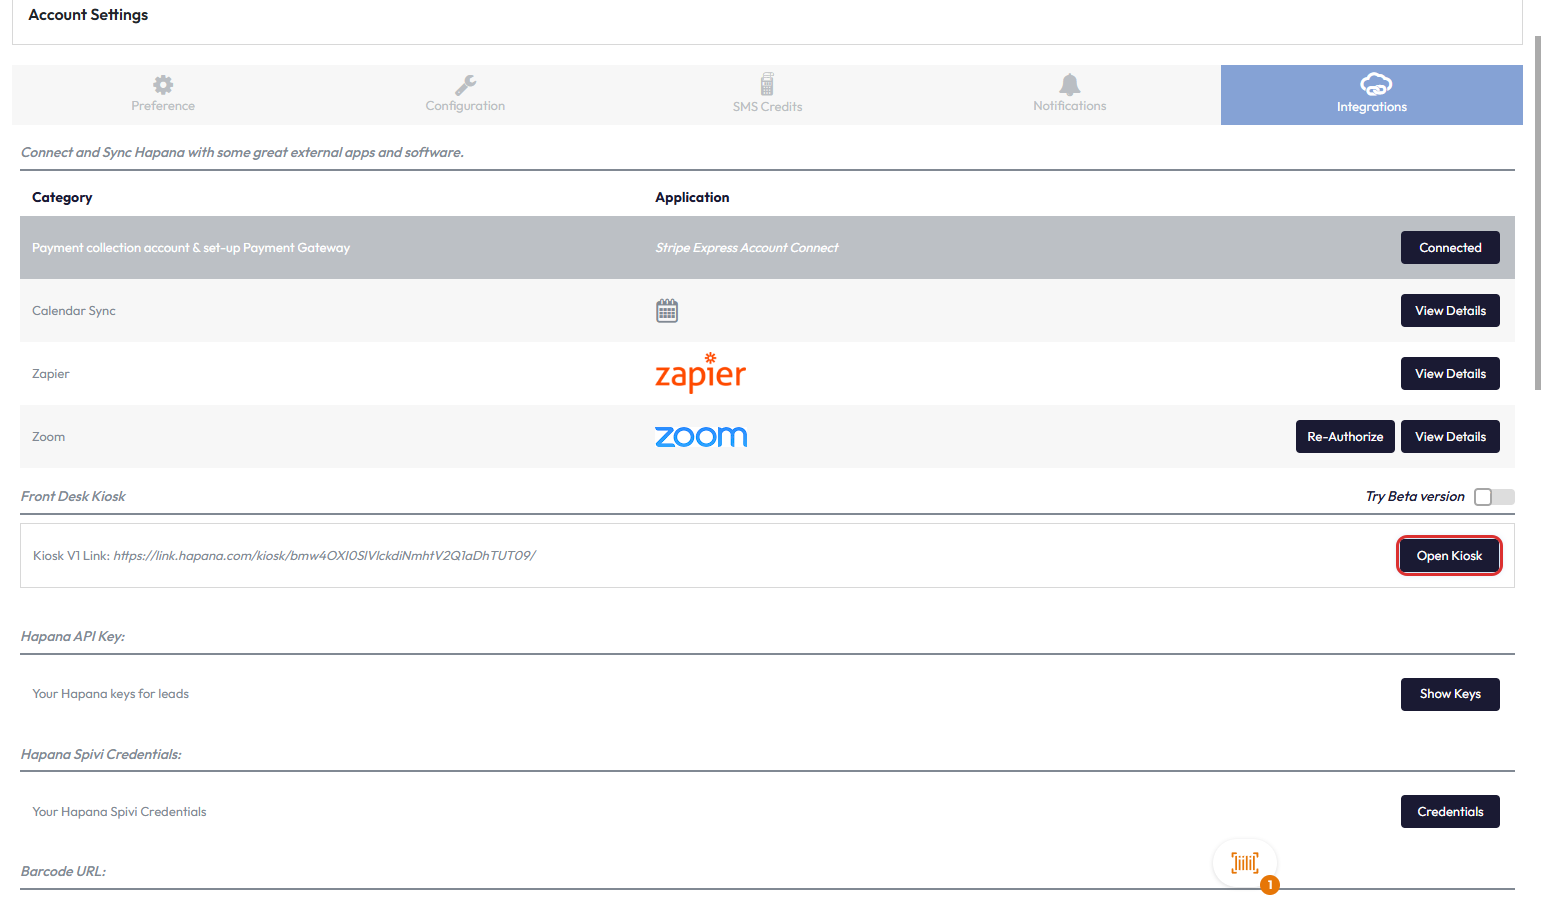Open the Front Desk Kiosk
The height and width of the screenshot is (911, 1541).
1449,556
